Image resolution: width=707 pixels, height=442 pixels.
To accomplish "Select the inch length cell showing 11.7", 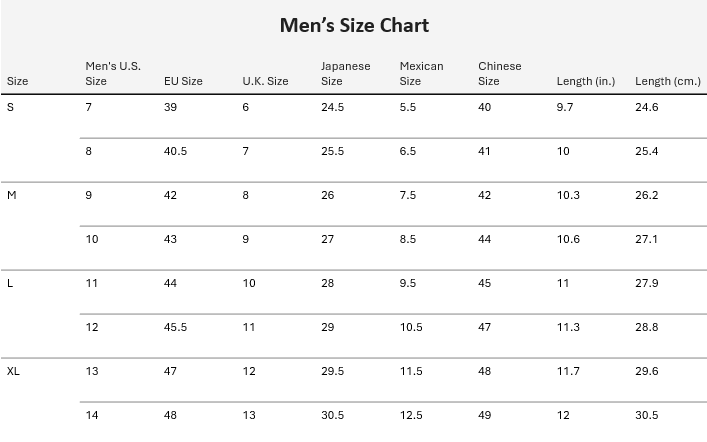I will (568, 371).
